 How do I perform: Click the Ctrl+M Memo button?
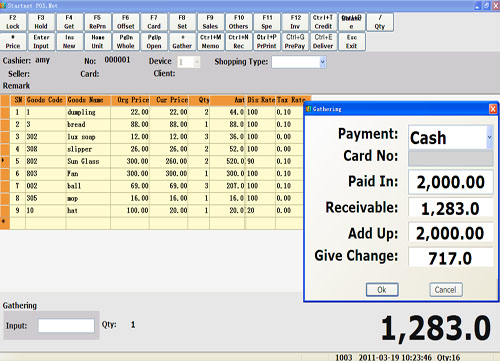tap(210, 42)
